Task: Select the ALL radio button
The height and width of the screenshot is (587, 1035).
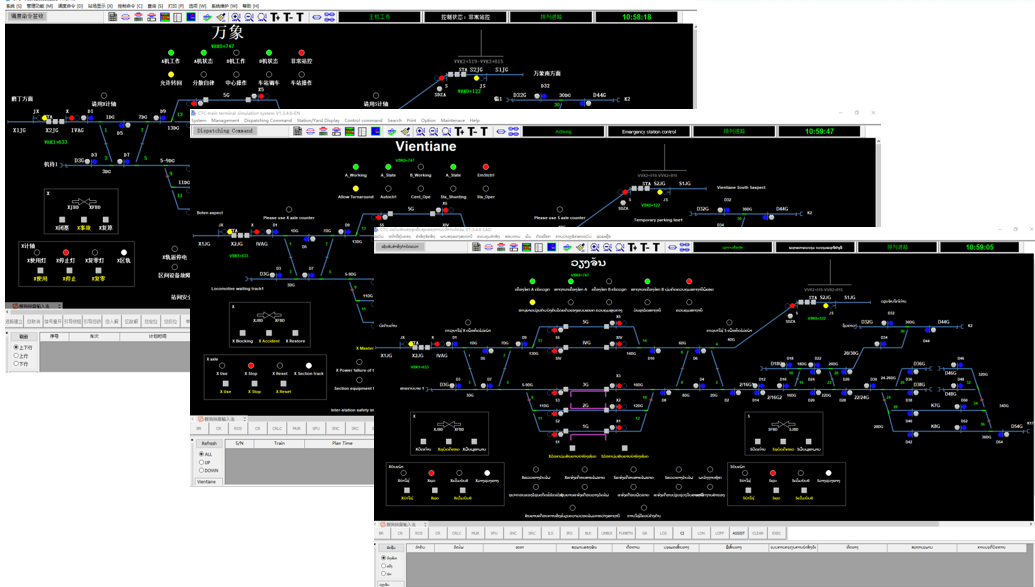Action: click(x=200, y=453)
